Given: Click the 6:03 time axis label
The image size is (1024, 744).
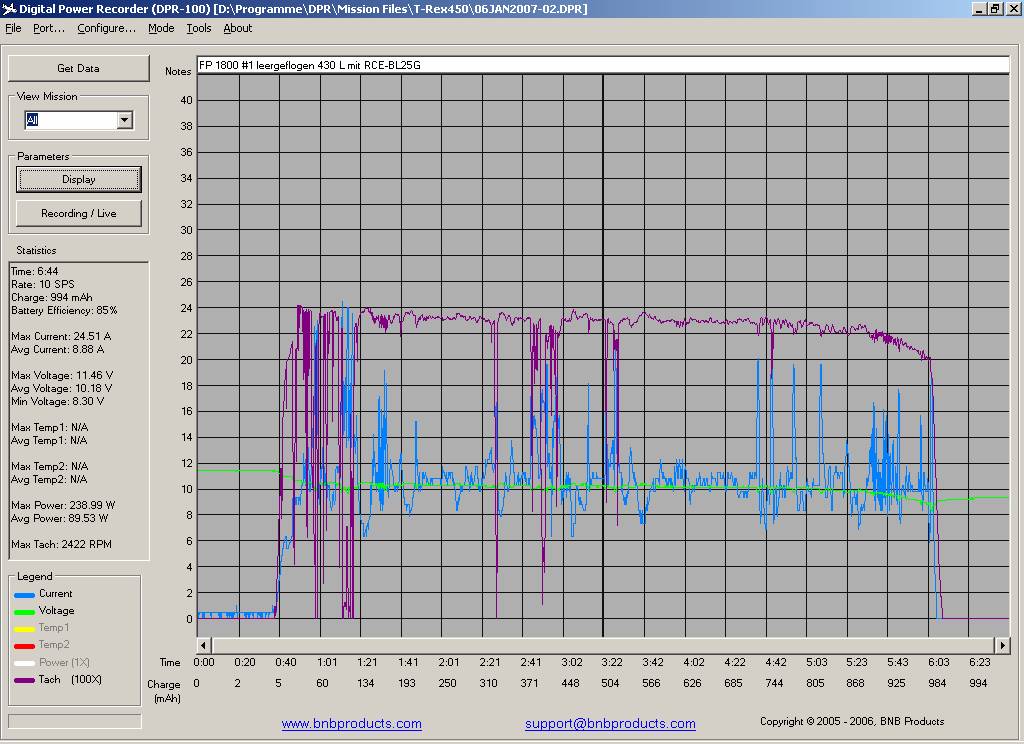Looking at the screenshot, I should [x=938, y=662].
